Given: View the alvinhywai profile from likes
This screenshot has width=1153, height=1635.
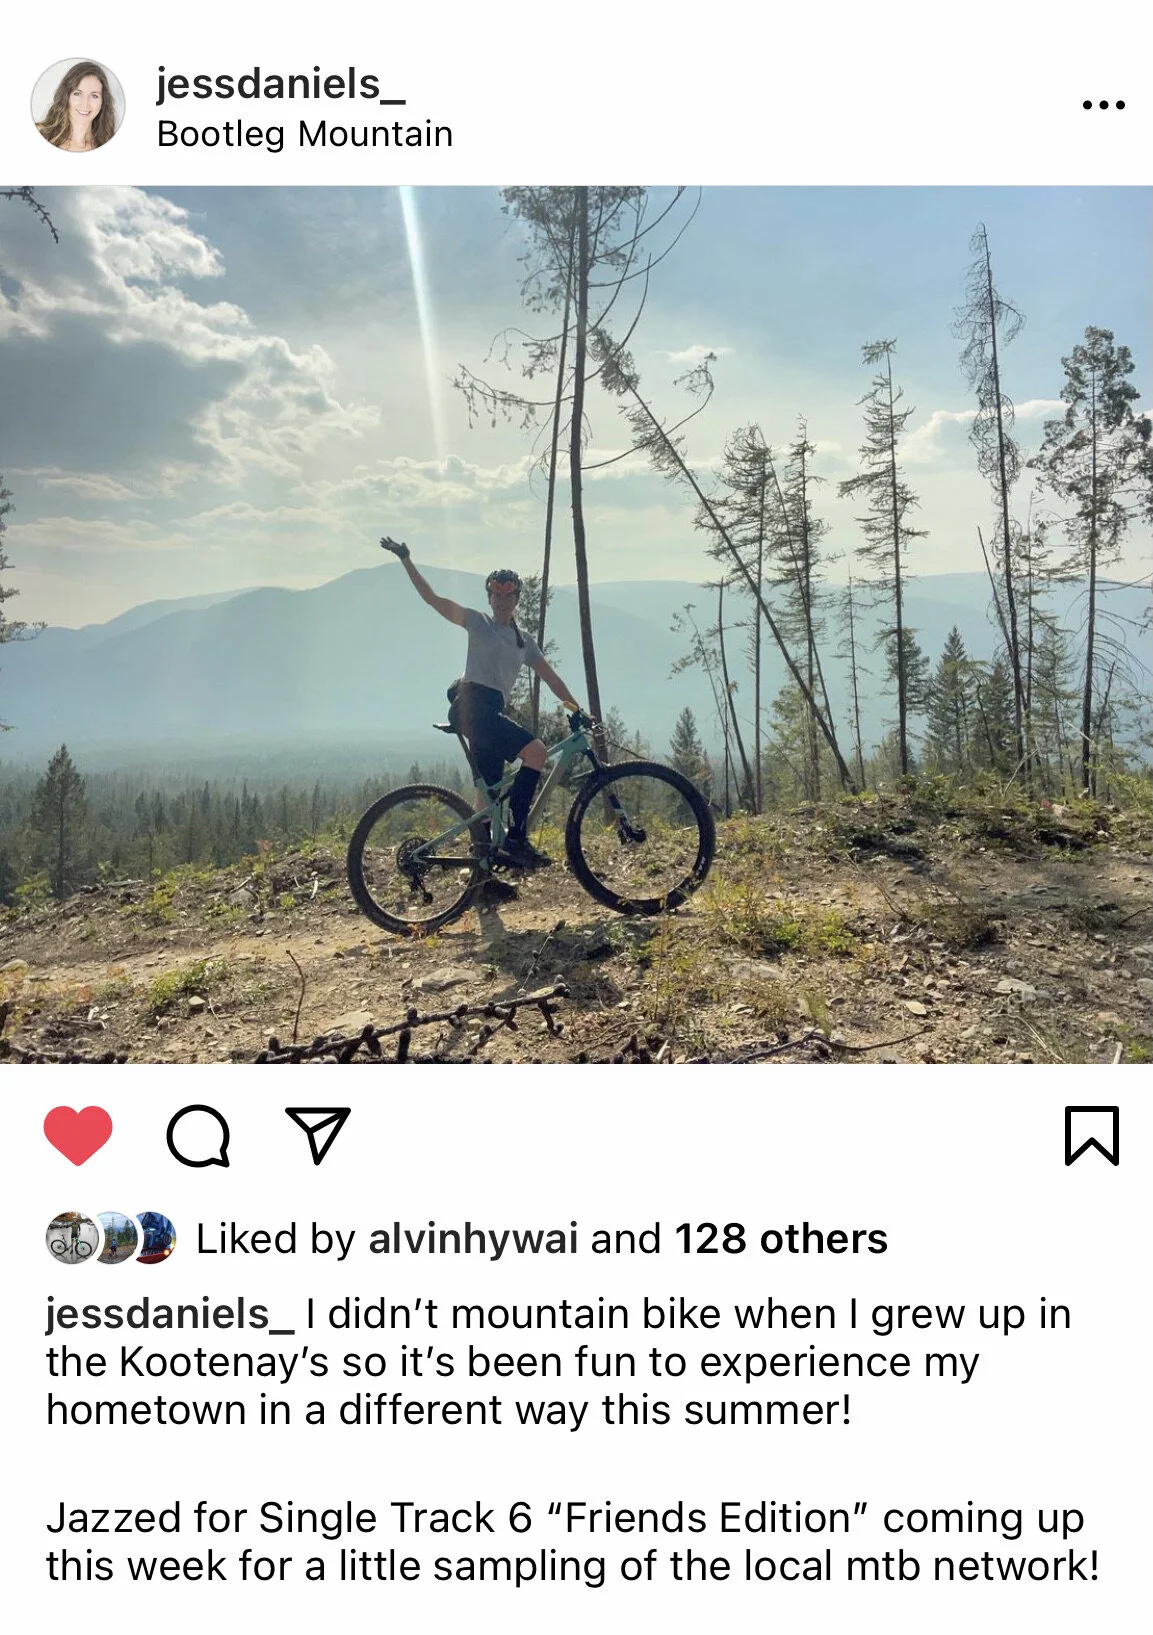Looking at the screenshot, I should (x=473, y=1239).
